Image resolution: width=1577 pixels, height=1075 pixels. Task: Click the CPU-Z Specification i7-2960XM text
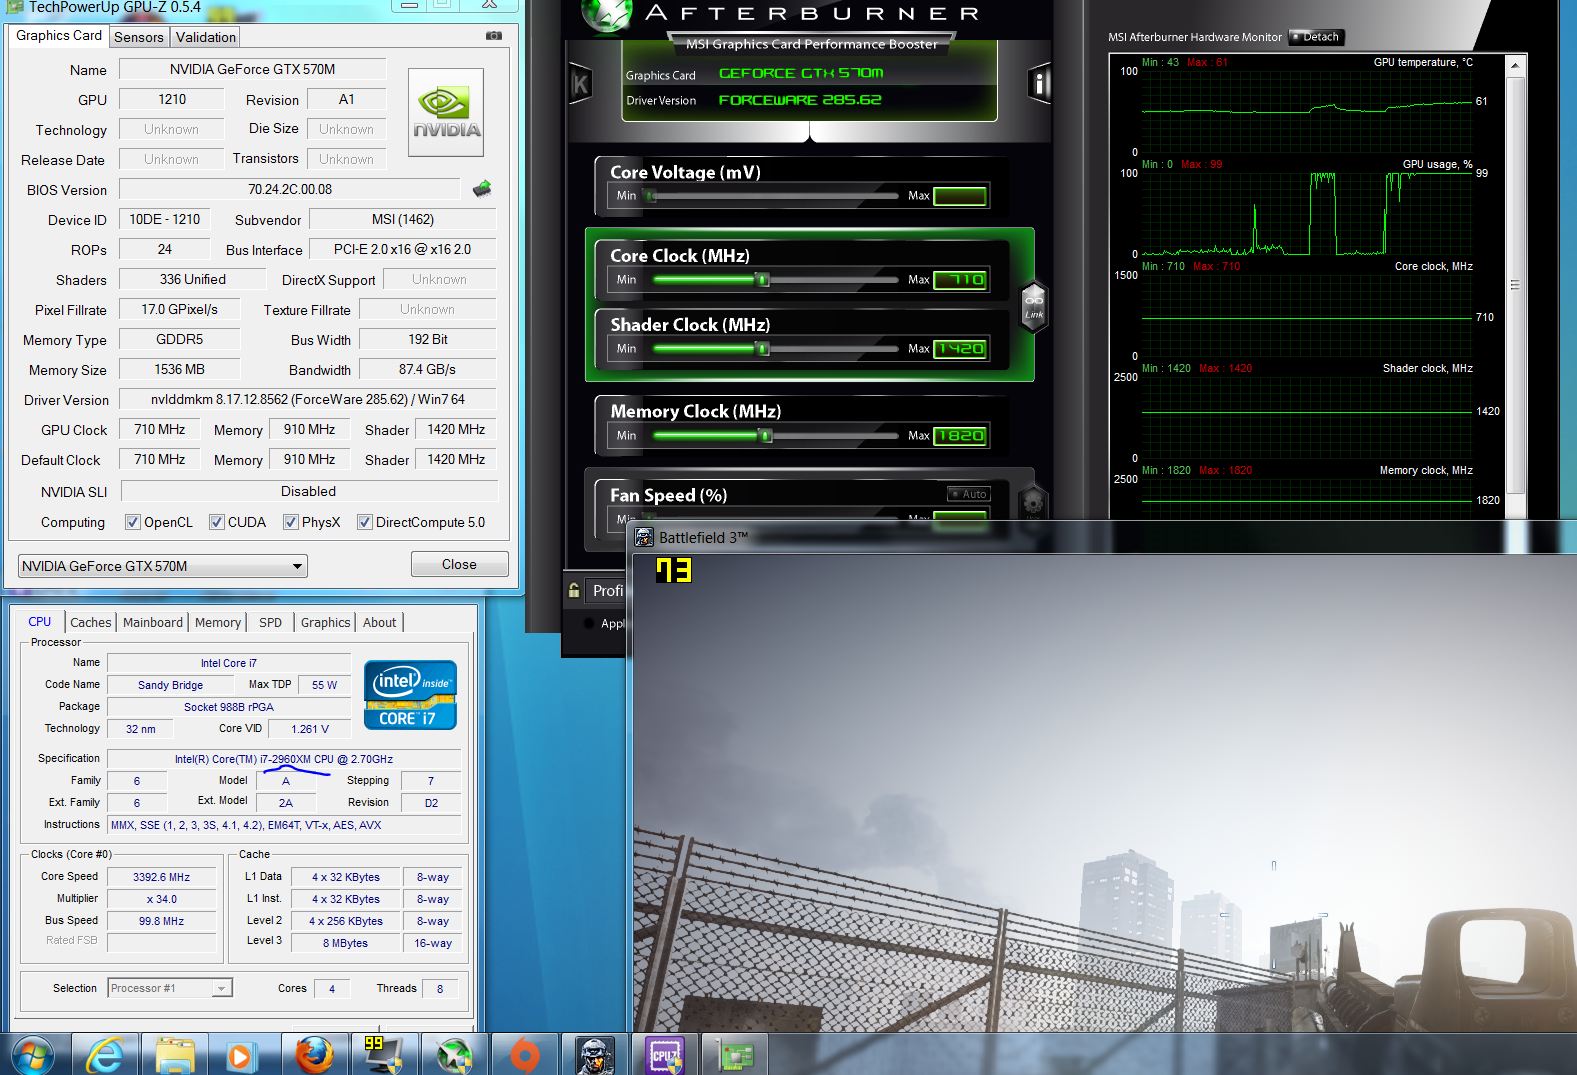click(x=284, y=759)
